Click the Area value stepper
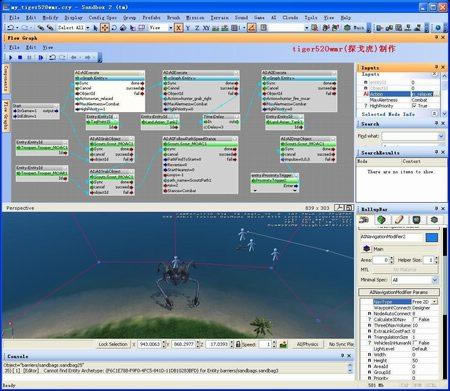The width and height of the screenshot is (450, 391). (x=392, y=260)
